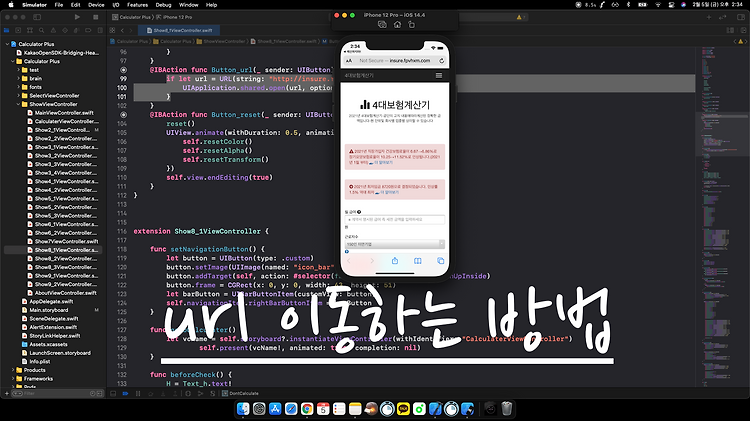
Task: Open the Debug menu
Action: point(163,5)
